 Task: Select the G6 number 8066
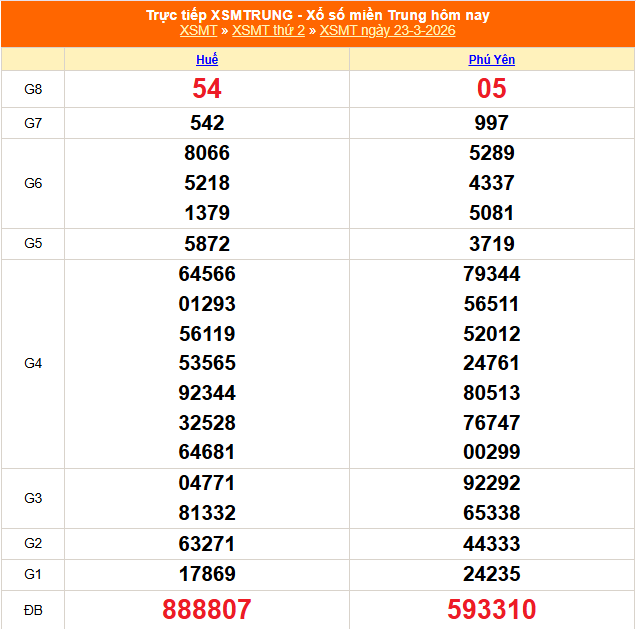click(x=207, y=153)
